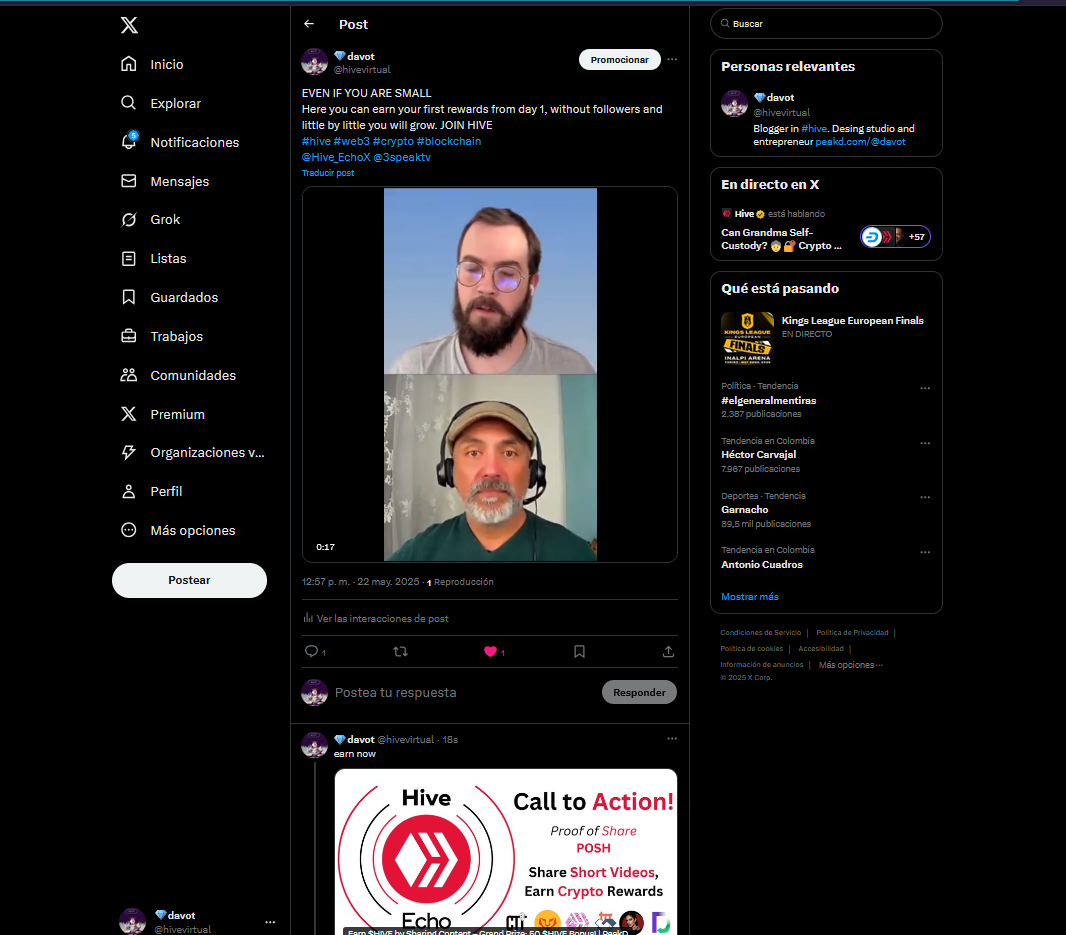This screenshot has height=935, width=1066.
Task: Open Política de cookies footer link
Action: point(751,649)
